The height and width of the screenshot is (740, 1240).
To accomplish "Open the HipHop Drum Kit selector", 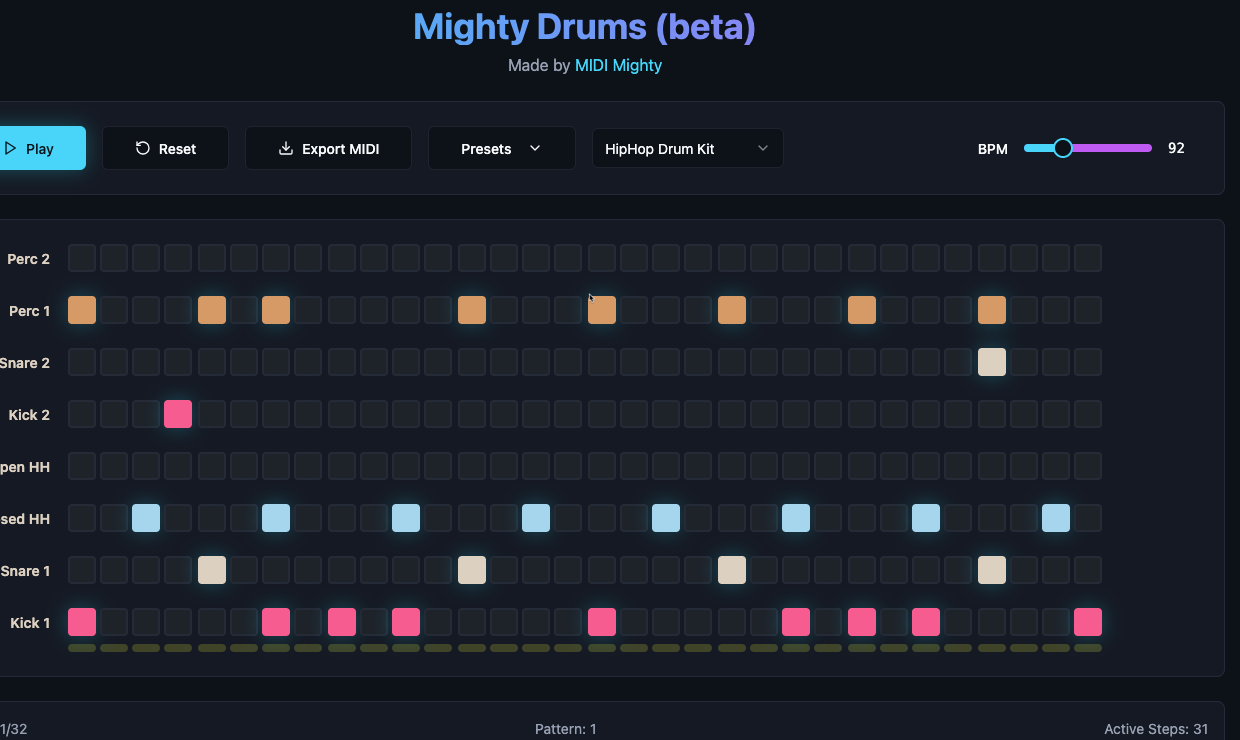I will (687, 147).
